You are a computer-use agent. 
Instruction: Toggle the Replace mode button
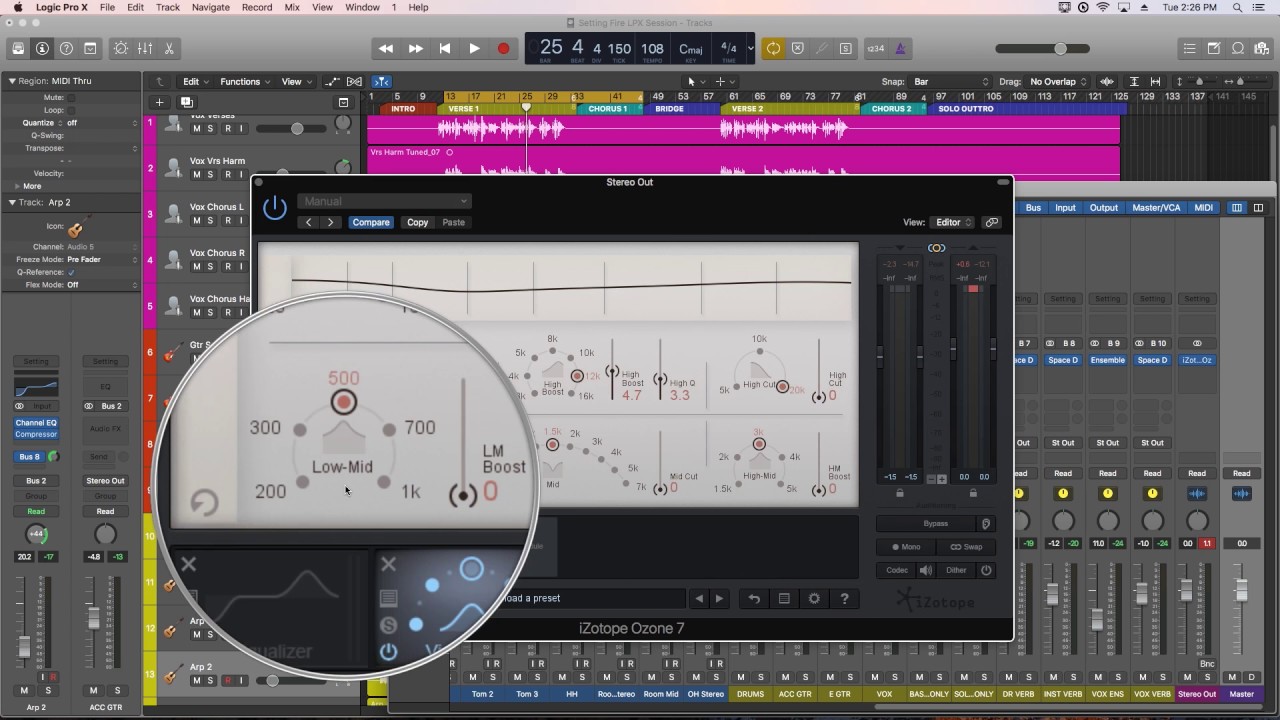pos(797,48)
